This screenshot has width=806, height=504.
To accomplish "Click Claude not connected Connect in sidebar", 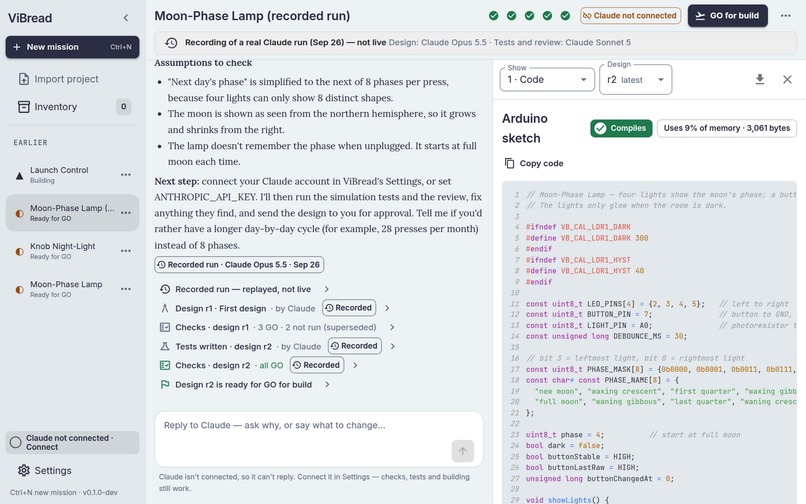I will click(72, 442).
